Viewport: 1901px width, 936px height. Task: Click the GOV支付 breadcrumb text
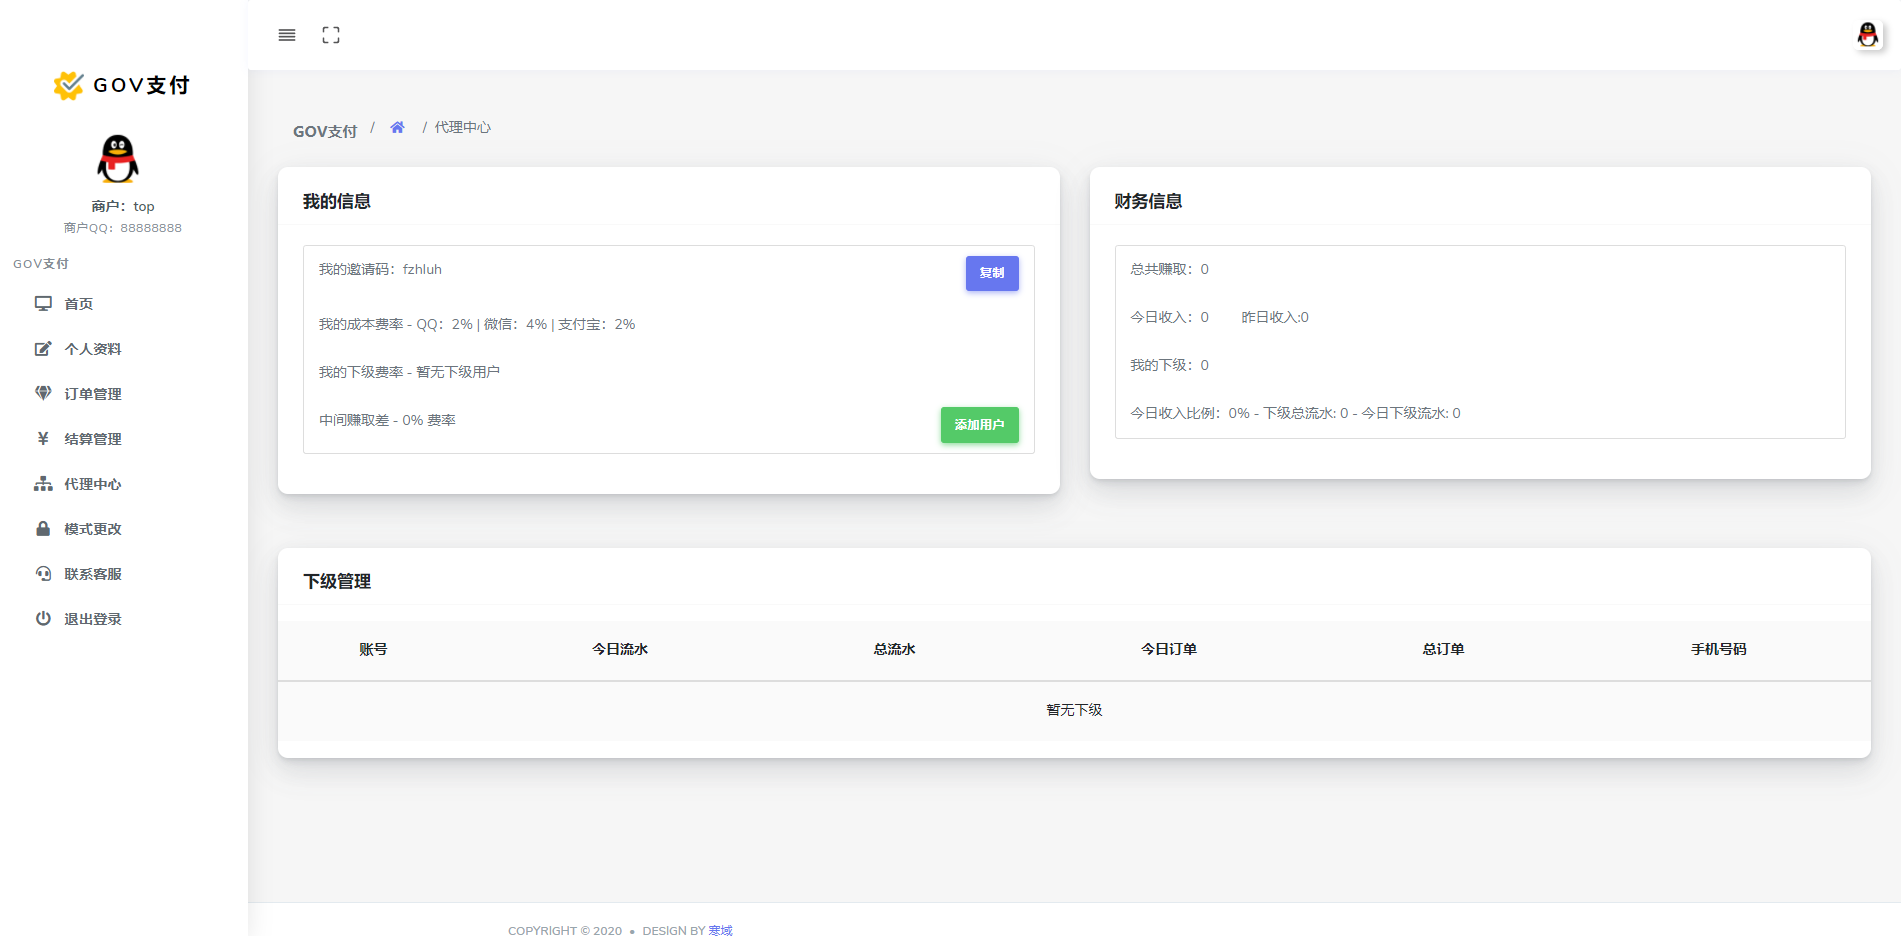(324, 131)
